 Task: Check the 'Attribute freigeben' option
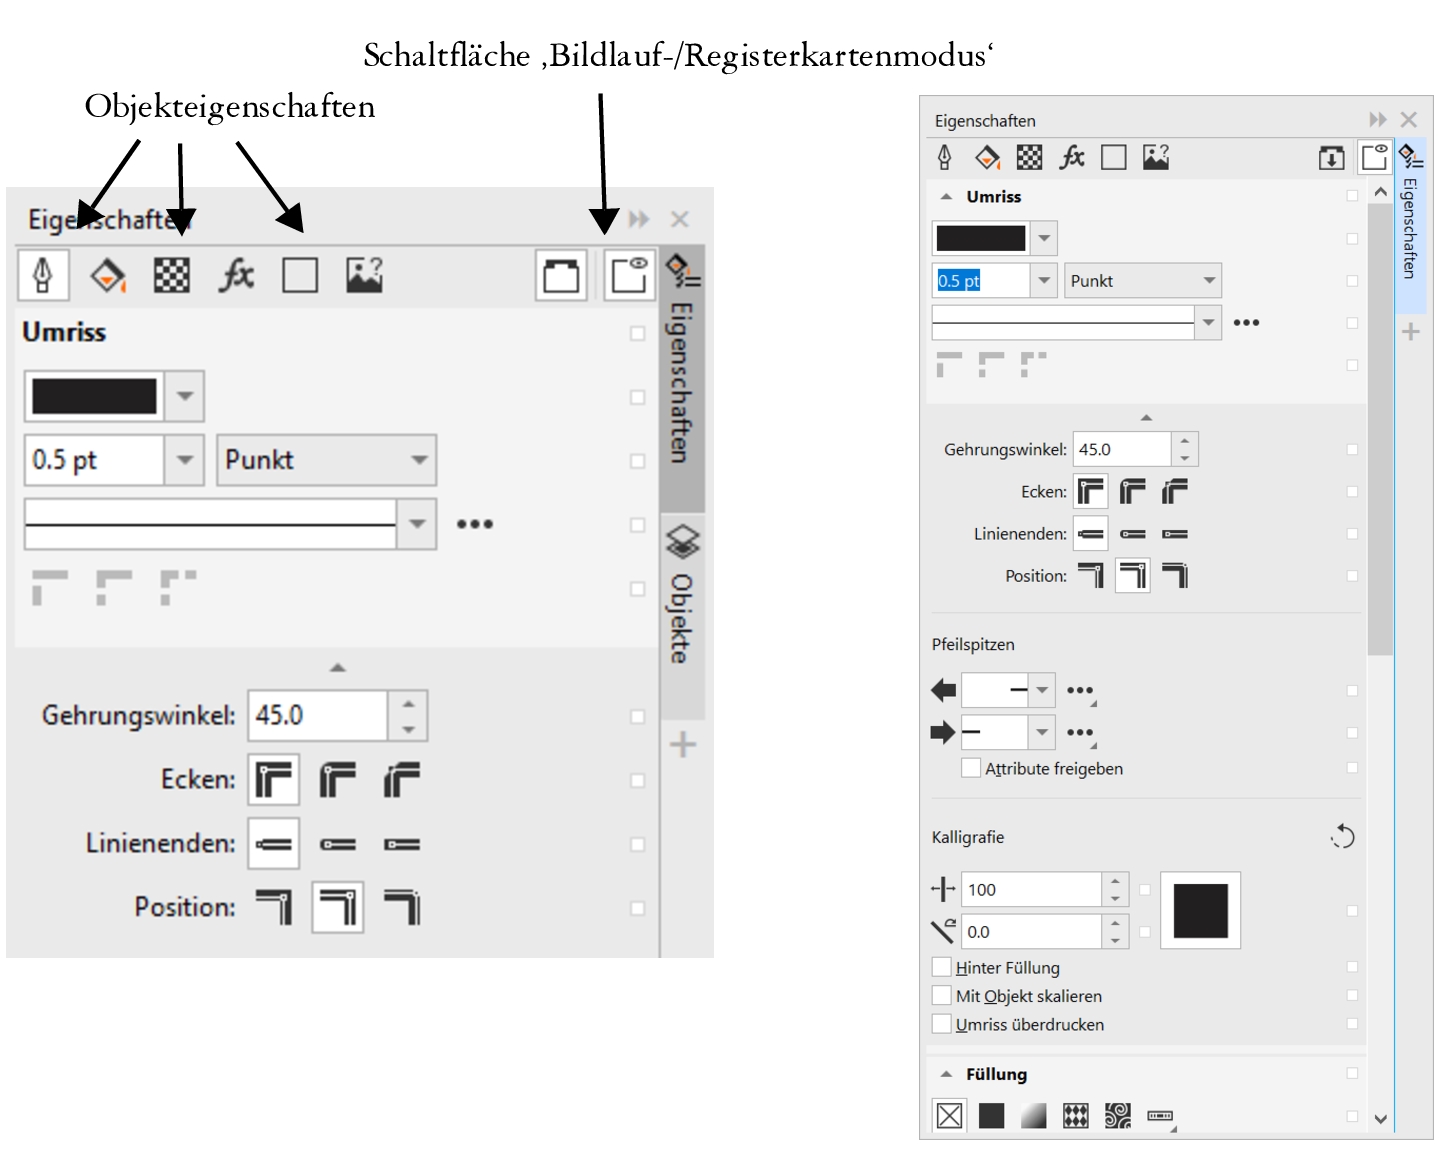[970, 768]
